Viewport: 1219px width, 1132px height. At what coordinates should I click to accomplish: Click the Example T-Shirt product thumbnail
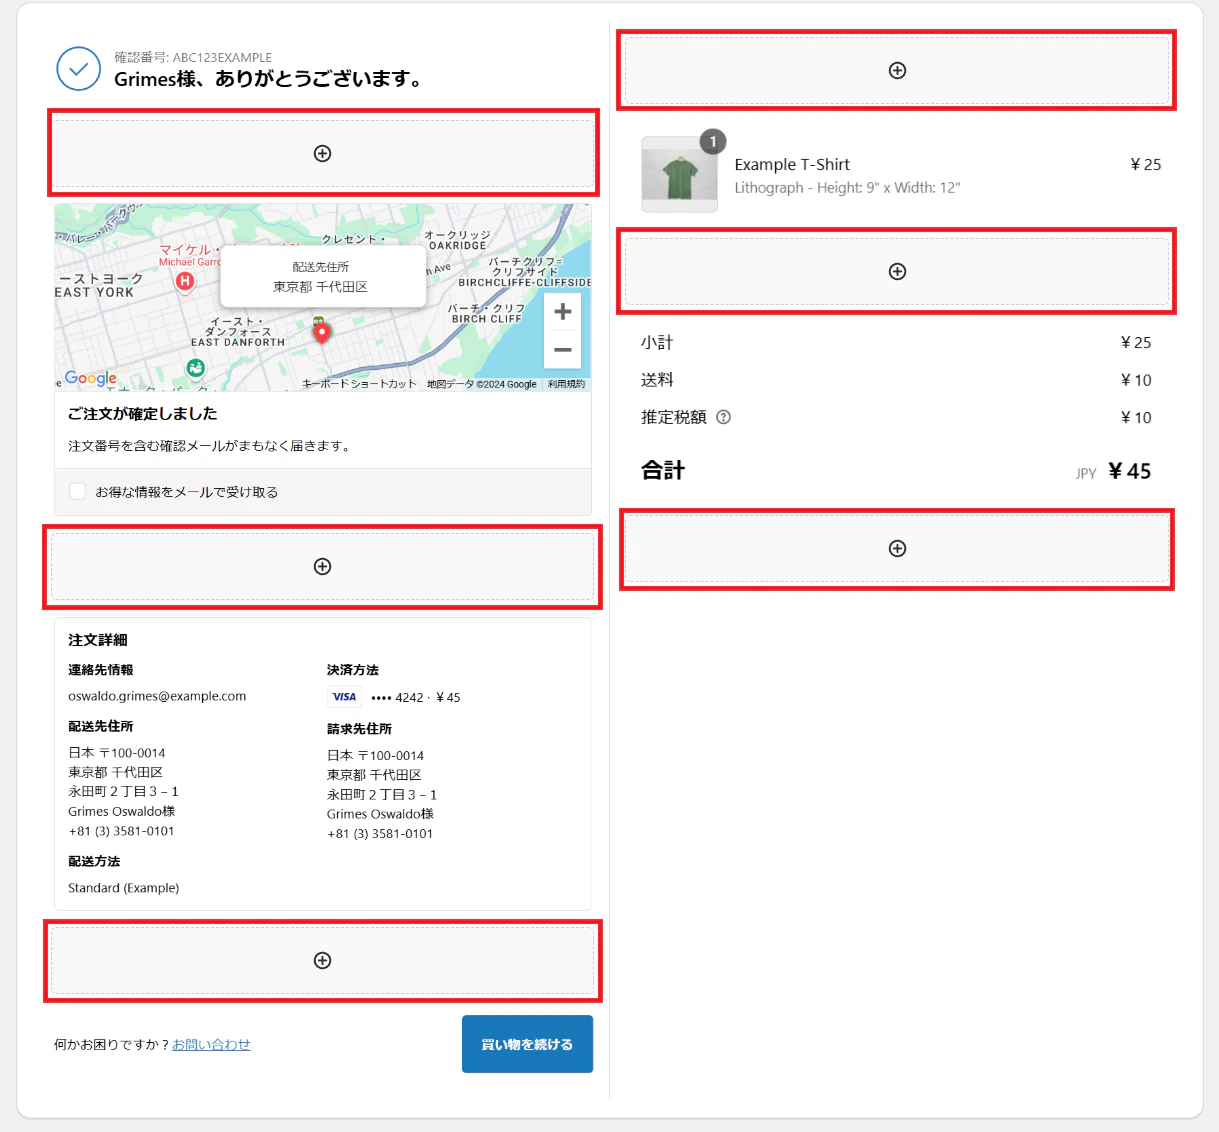point(679,174)
